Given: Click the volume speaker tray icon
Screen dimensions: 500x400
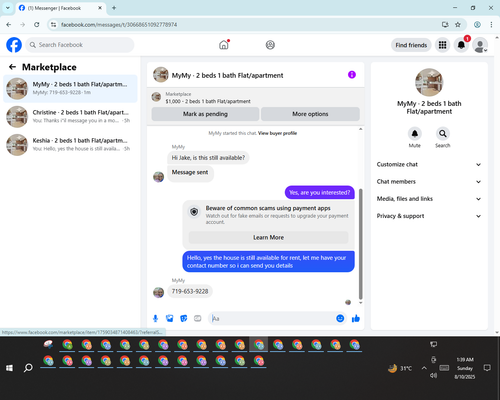Looking at the screenshot, I should tap(433, 376).
